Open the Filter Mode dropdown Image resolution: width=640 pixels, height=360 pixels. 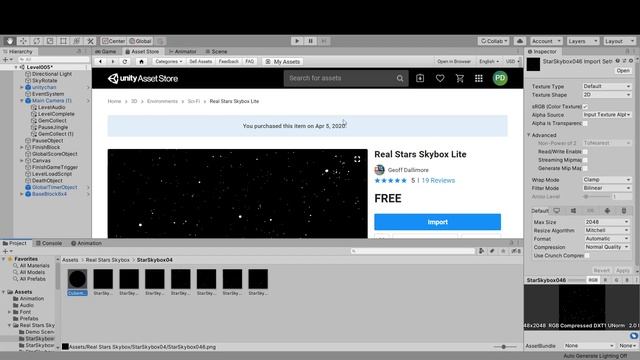pyautogui.click(x=607, y=188)
